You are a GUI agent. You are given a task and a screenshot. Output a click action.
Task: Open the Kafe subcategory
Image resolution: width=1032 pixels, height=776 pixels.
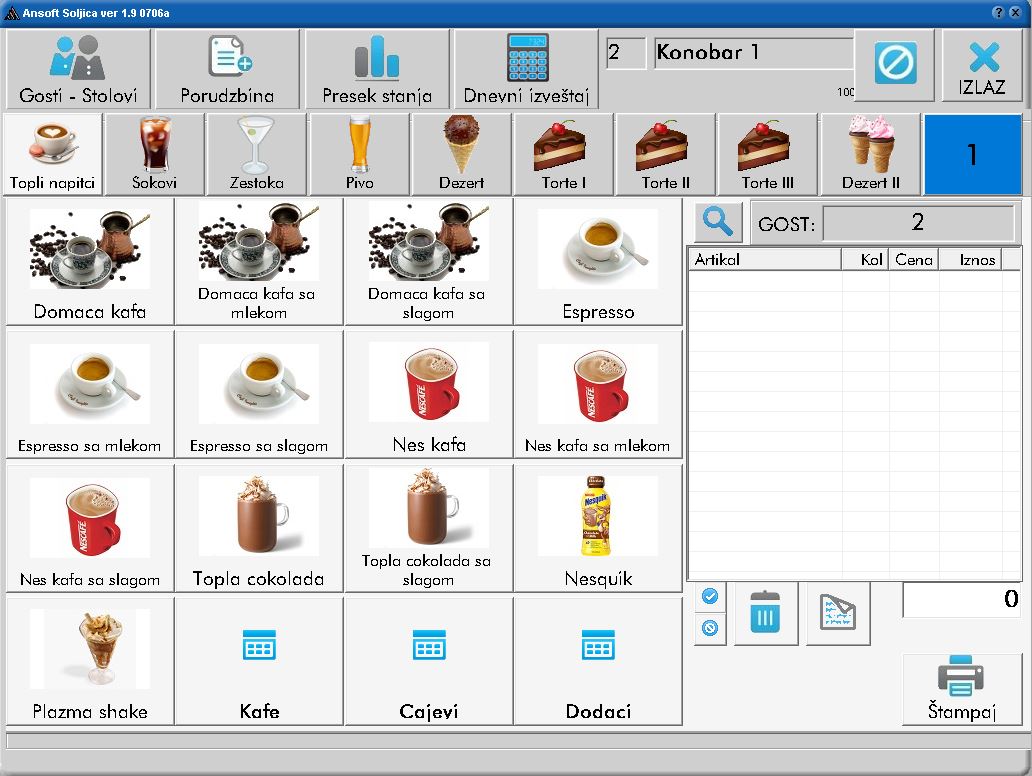(259, 661)
